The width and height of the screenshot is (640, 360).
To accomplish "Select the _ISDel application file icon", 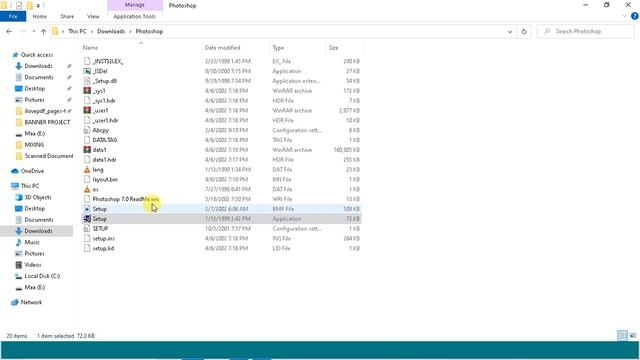I will pos(87,71).
